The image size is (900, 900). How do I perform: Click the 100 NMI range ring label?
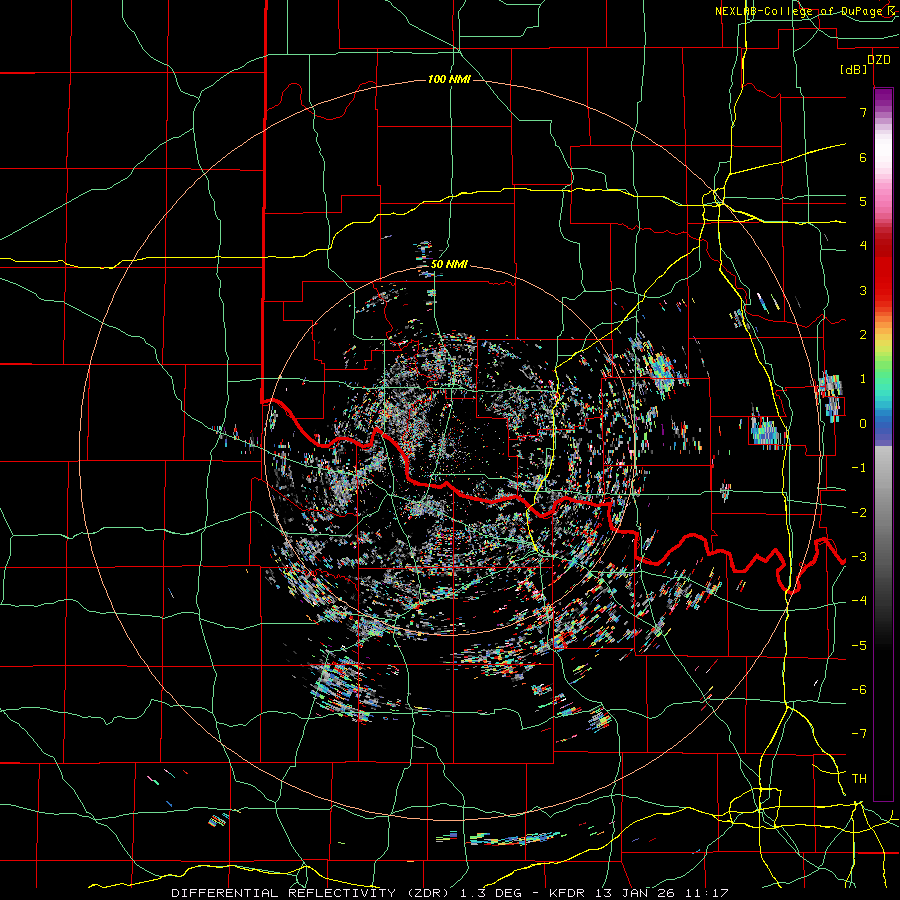449,79
